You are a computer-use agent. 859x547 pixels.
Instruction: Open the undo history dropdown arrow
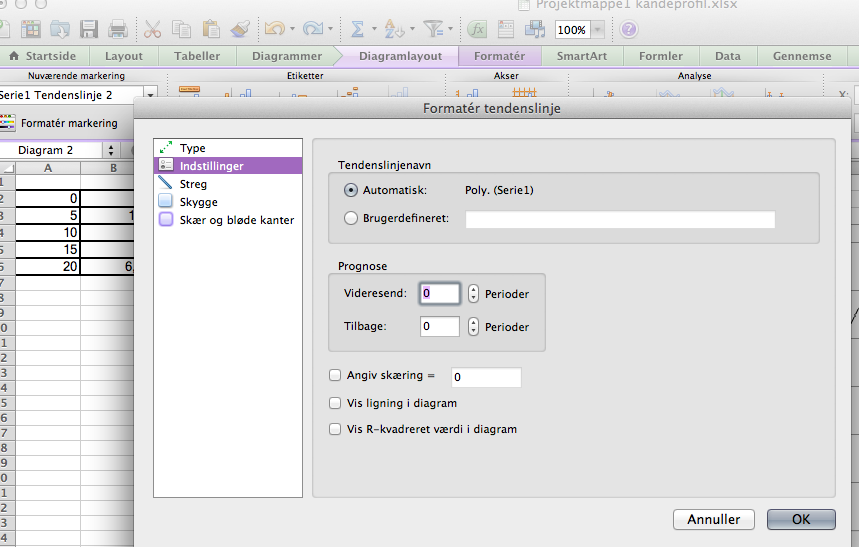click(293, 29)
